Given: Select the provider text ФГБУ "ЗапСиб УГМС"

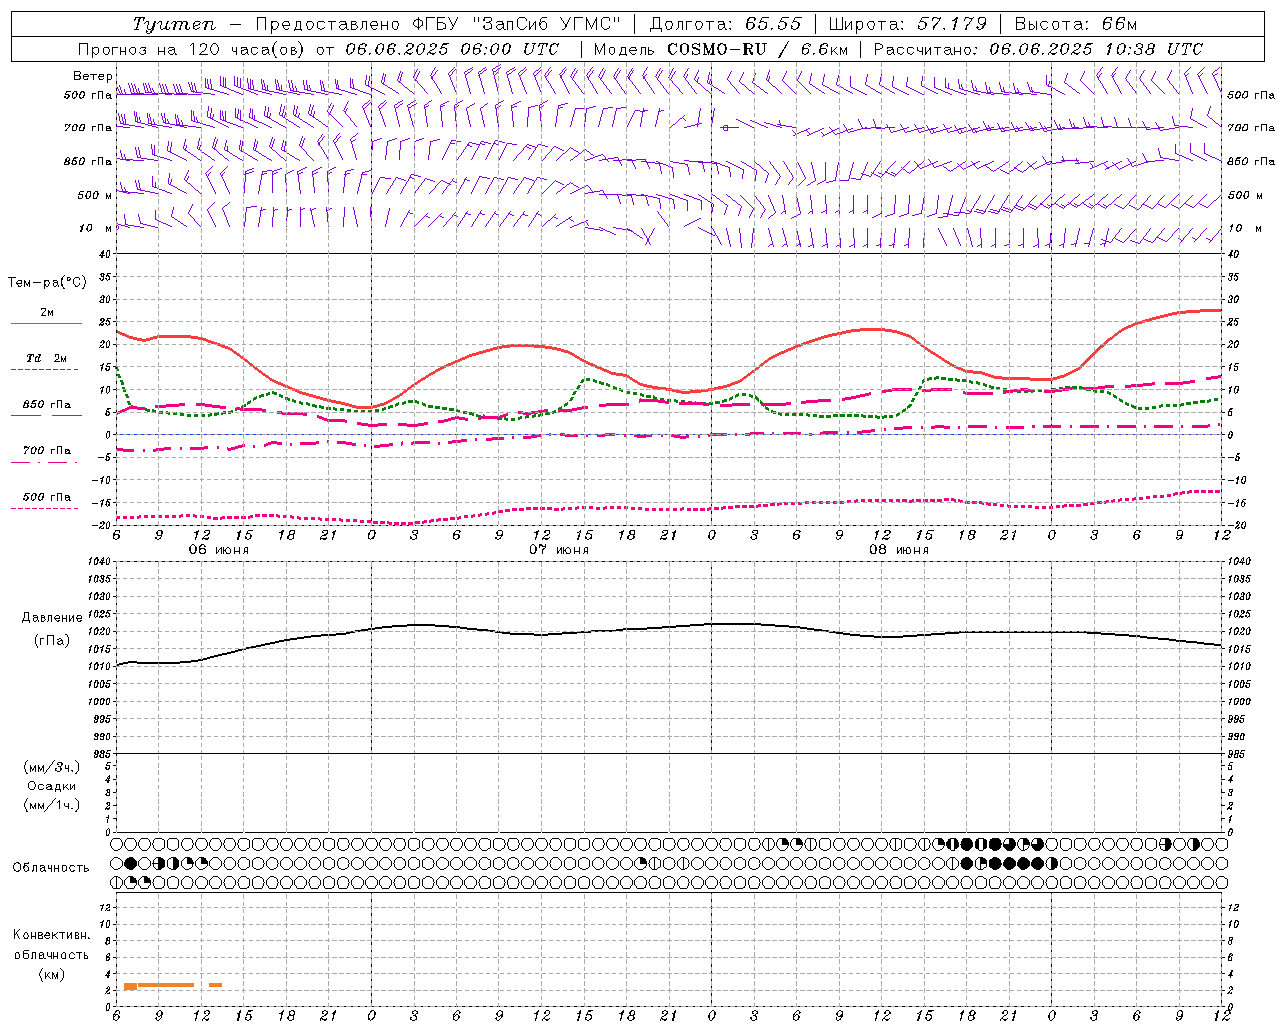Looking at the screenshot, I should tap(518, 24).
